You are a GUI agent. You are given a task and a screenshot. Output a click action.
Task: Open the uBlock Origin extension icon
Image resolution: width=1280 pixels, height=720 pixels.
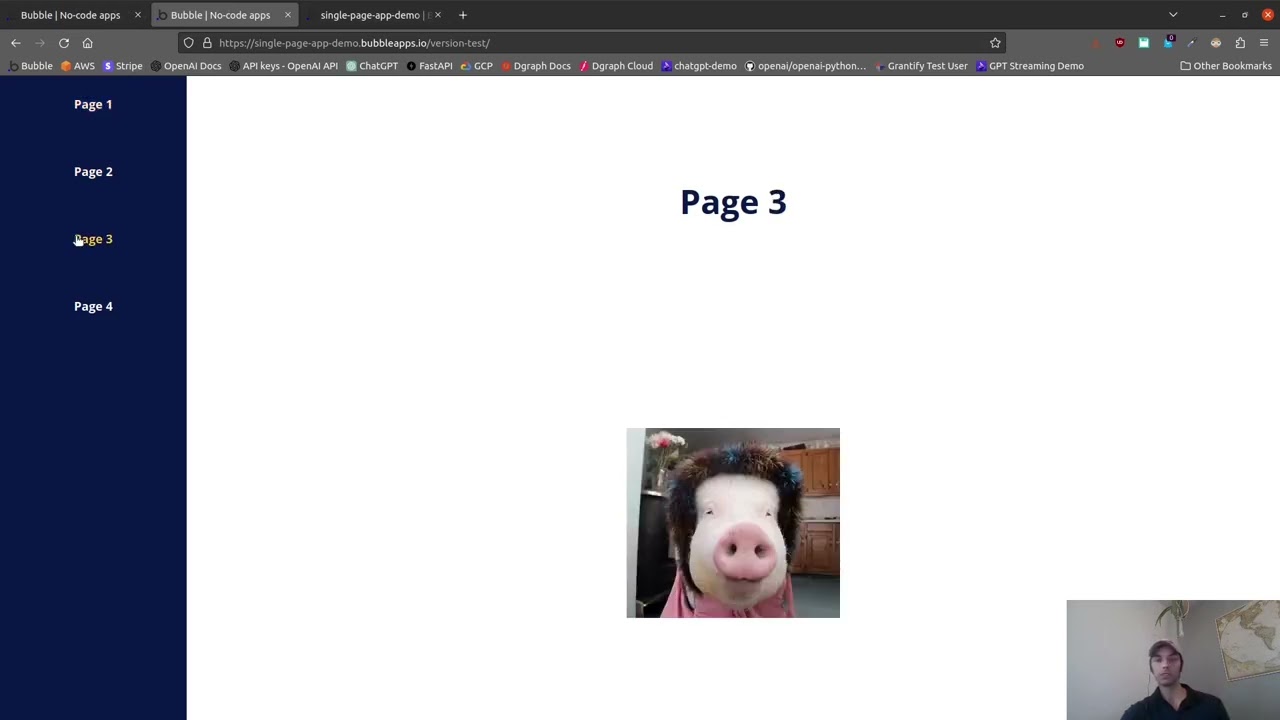pyautogui.click(x=1120, y=43)
